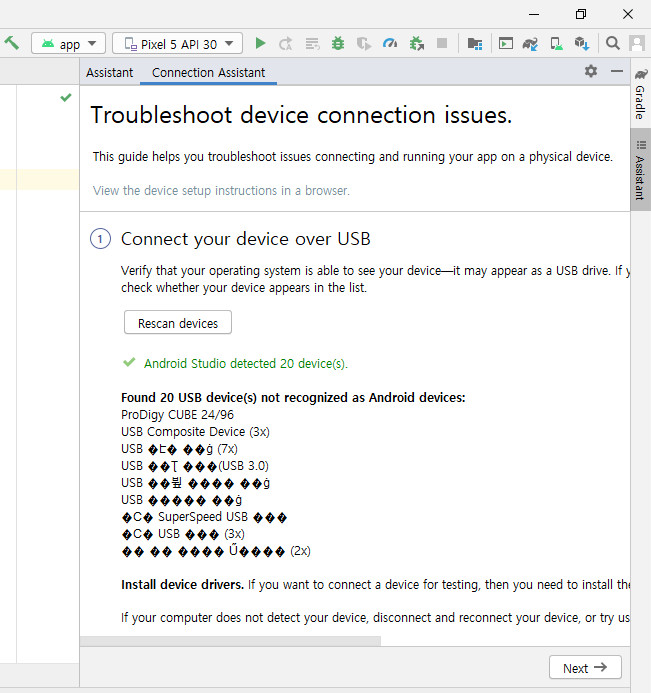The width and height of the screenshot is (651, 693).
Task: Open the Assistant panel gear settings
Action: 591,71
